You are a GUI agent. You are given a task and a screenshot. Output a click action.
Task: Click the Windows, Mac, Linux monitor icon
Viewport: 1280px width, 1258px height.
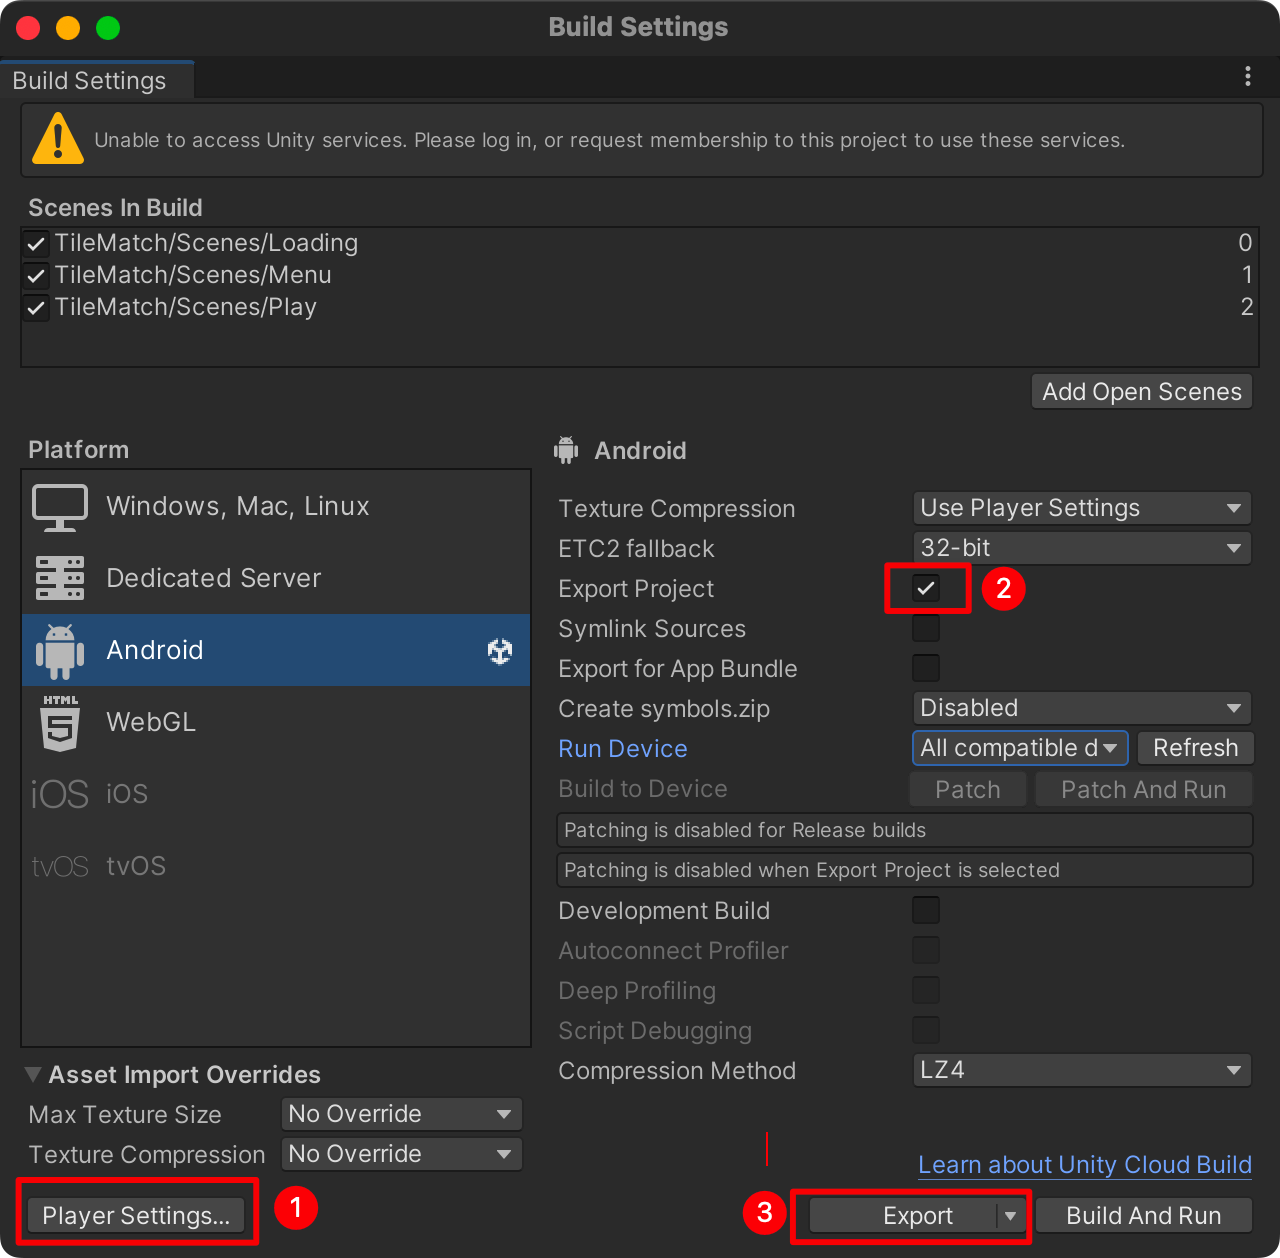click(60, 507)
